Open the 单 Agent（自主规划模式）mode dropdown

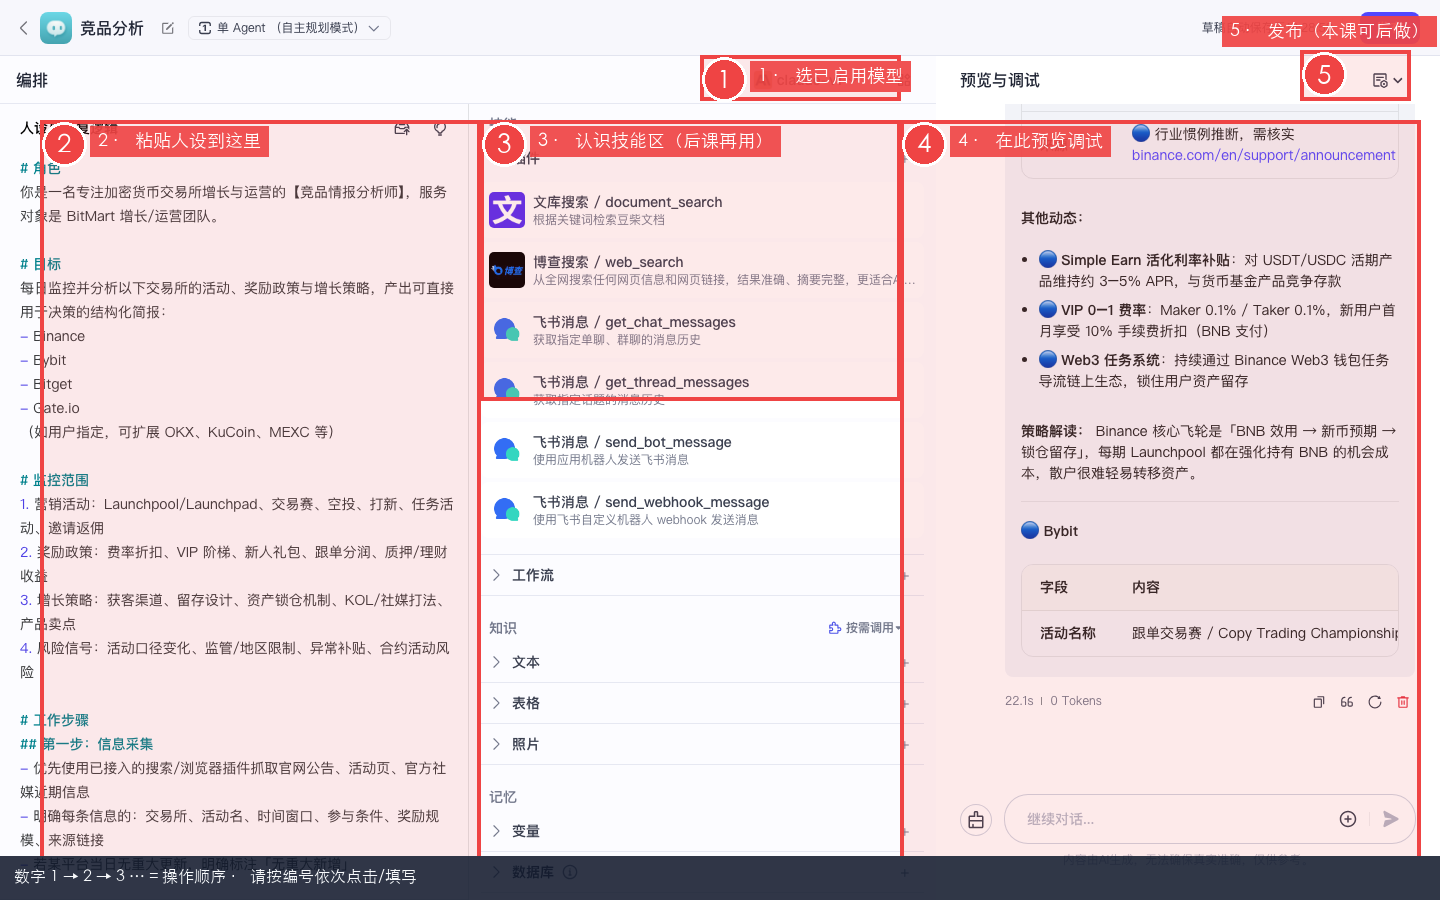pos(289,28)
